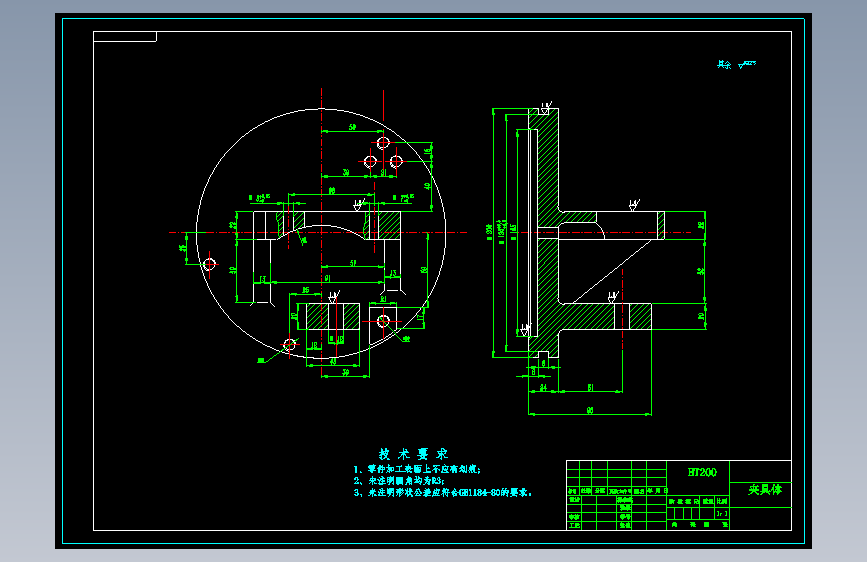Viewport: 867px width, 562px height.
Task: Click technical requirement note 1 text line
Action: point(417,469)
